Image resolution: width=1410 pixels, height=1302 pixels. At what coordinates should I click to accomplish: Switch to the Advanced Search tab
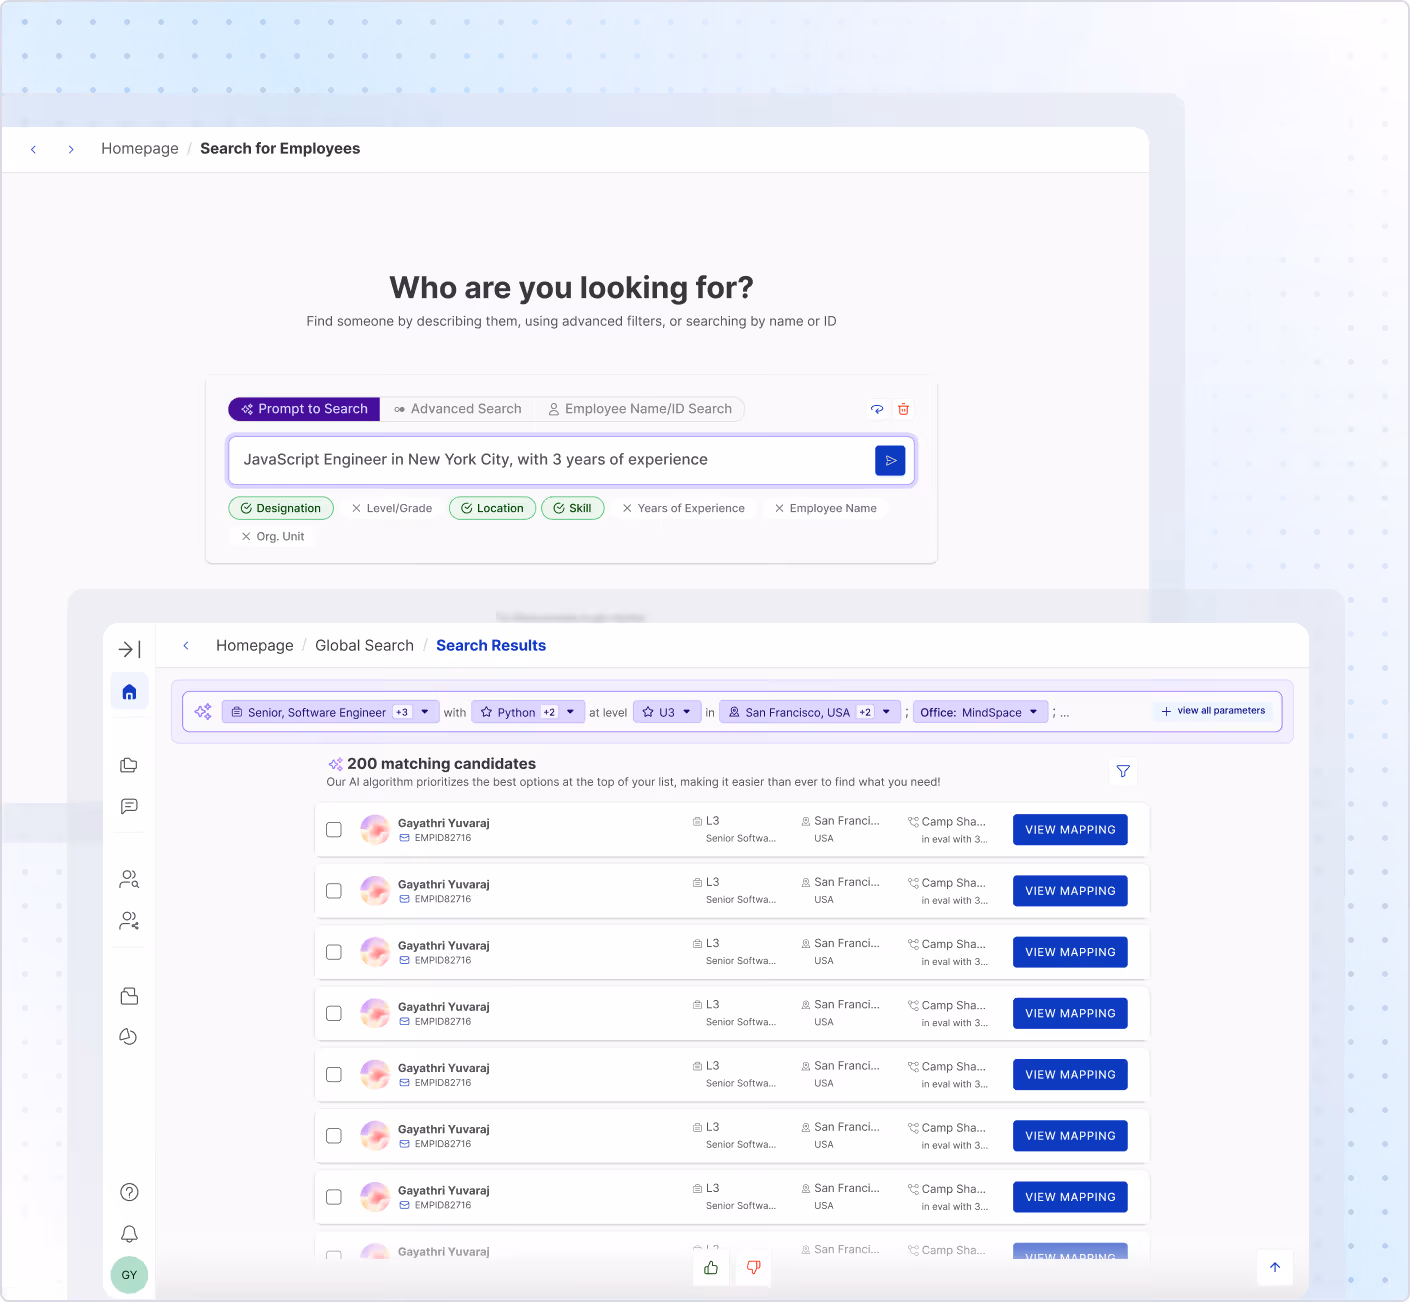click(457, 408)
